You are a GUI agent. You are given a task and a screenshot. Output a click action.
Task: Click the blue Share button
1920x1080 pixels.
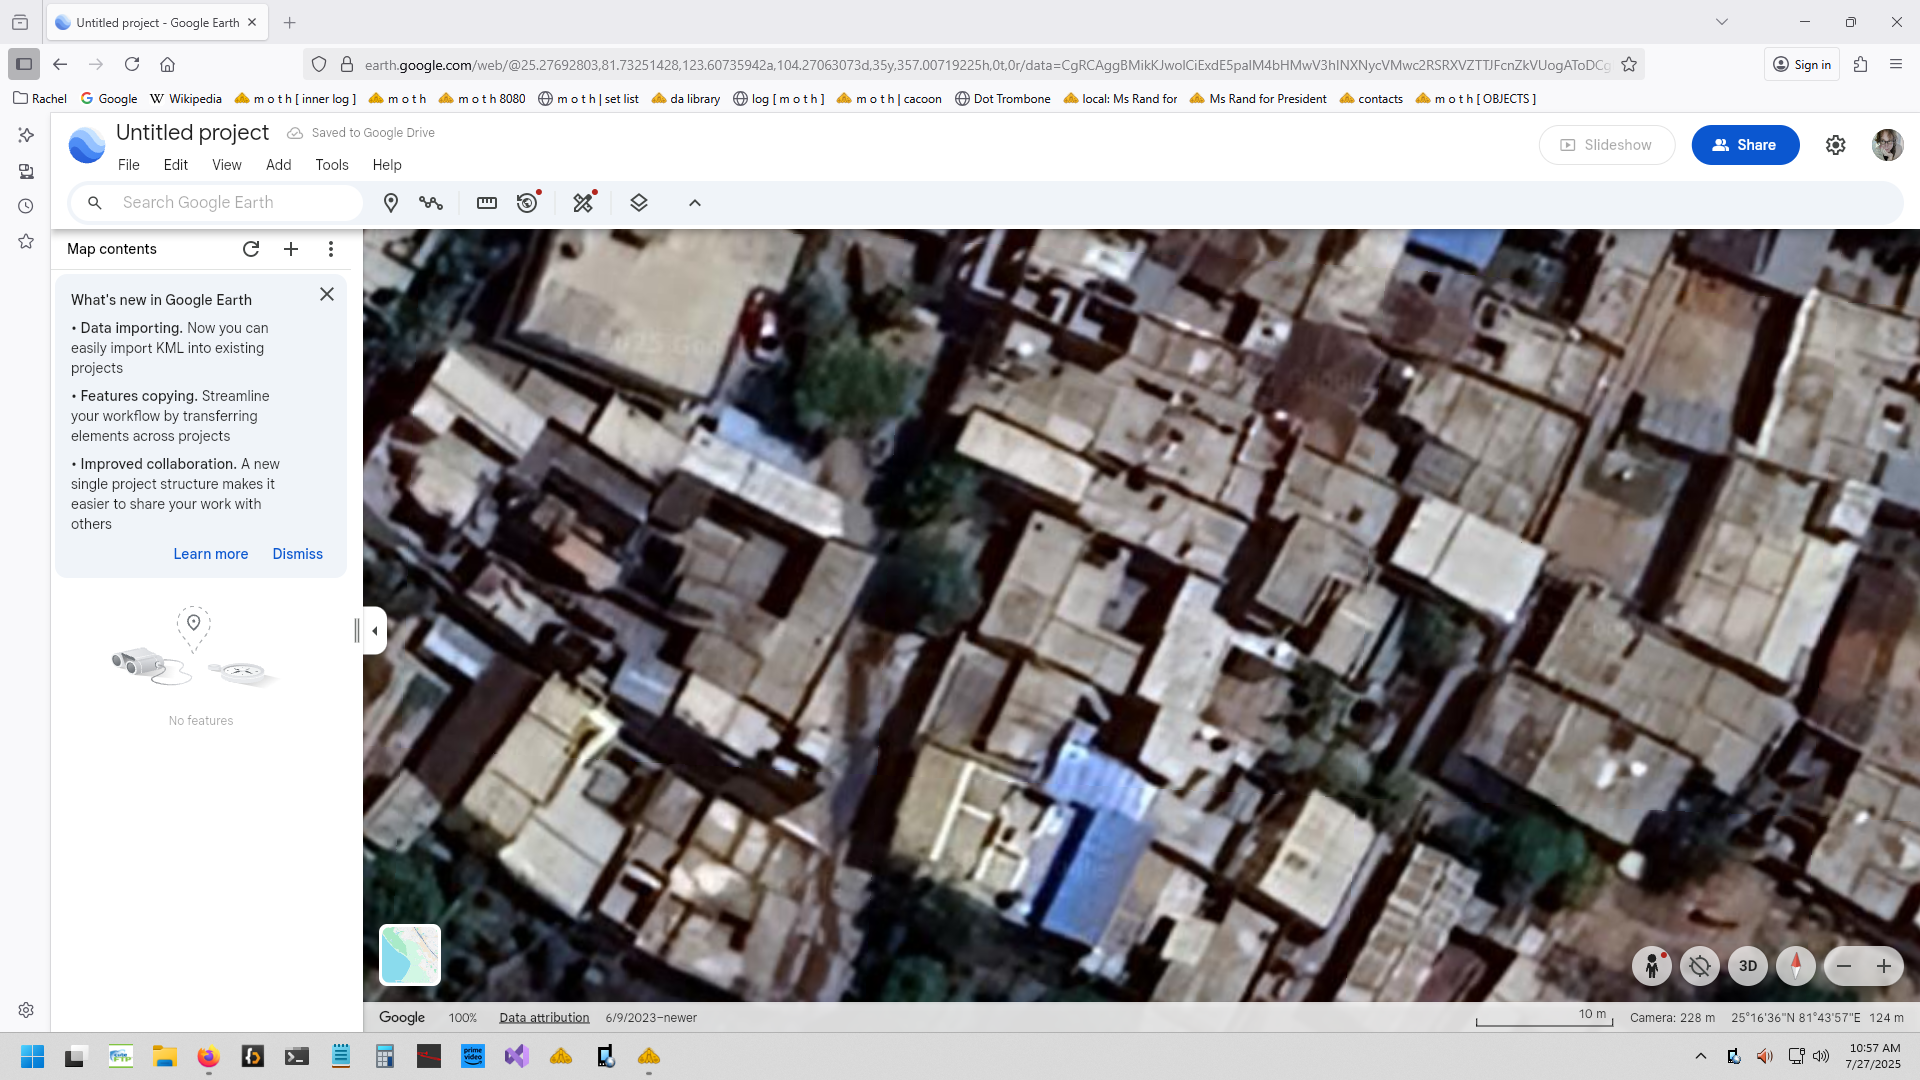(x=1745, y=145)
